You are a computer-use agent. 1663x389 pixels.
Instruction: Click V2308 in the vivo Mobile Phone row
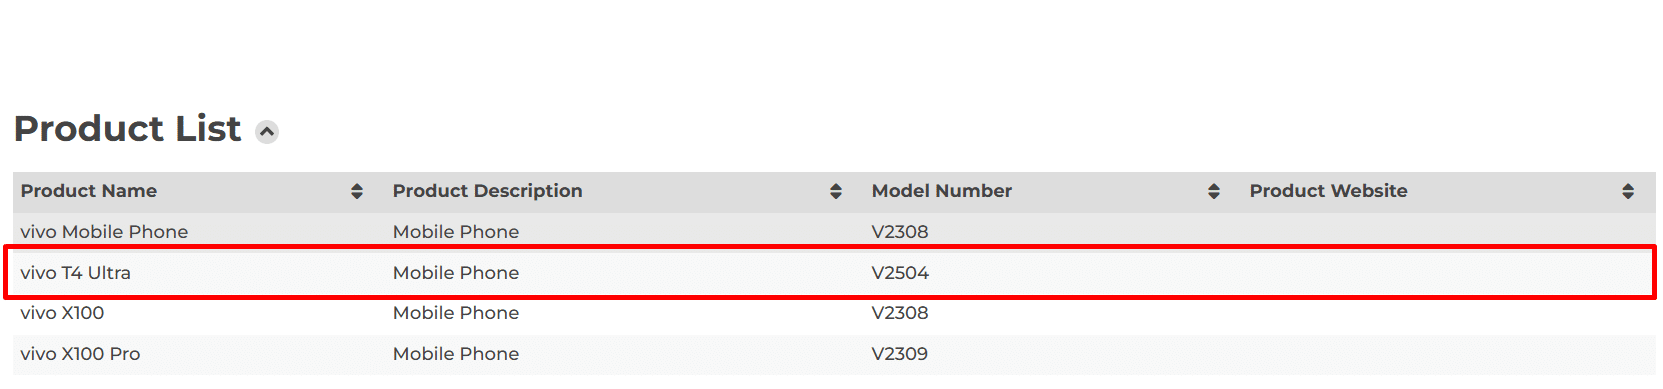coord(900,232)
